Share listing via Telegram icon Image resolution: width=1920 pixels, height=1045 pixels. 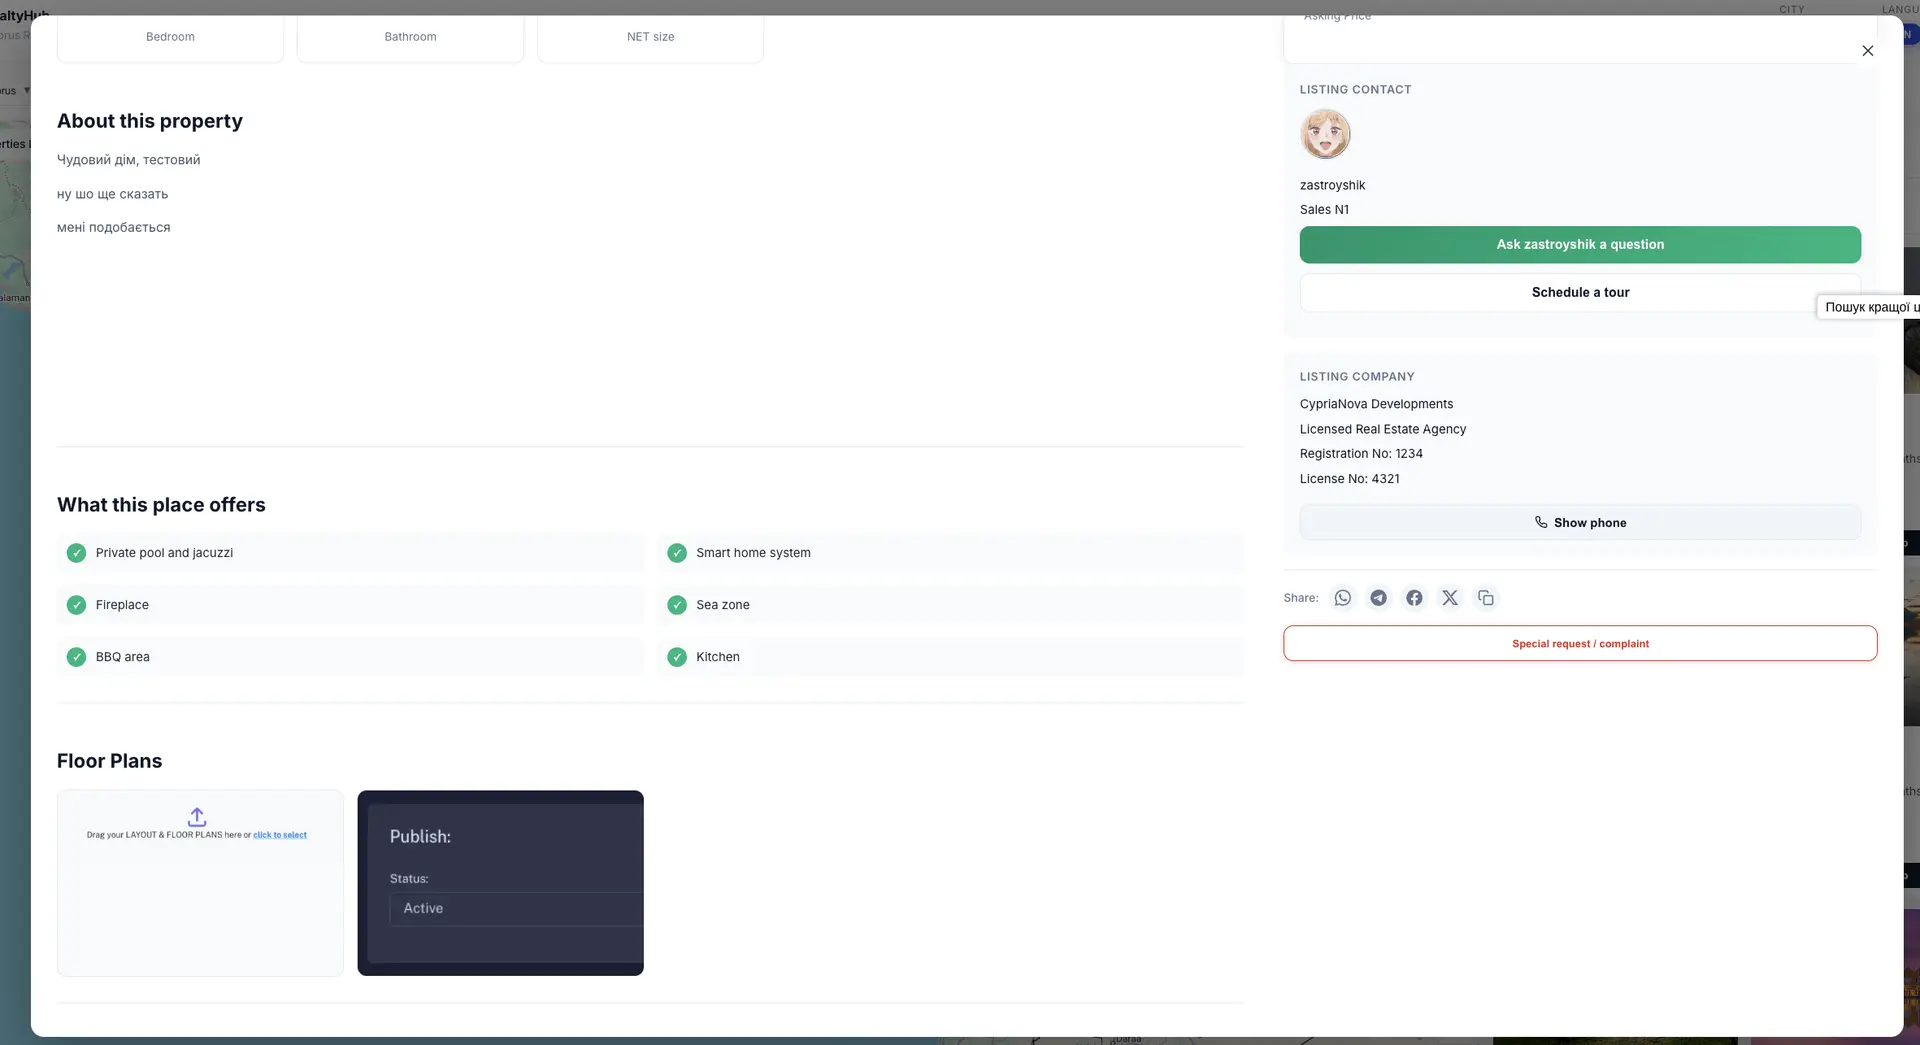pos(1379,598)
